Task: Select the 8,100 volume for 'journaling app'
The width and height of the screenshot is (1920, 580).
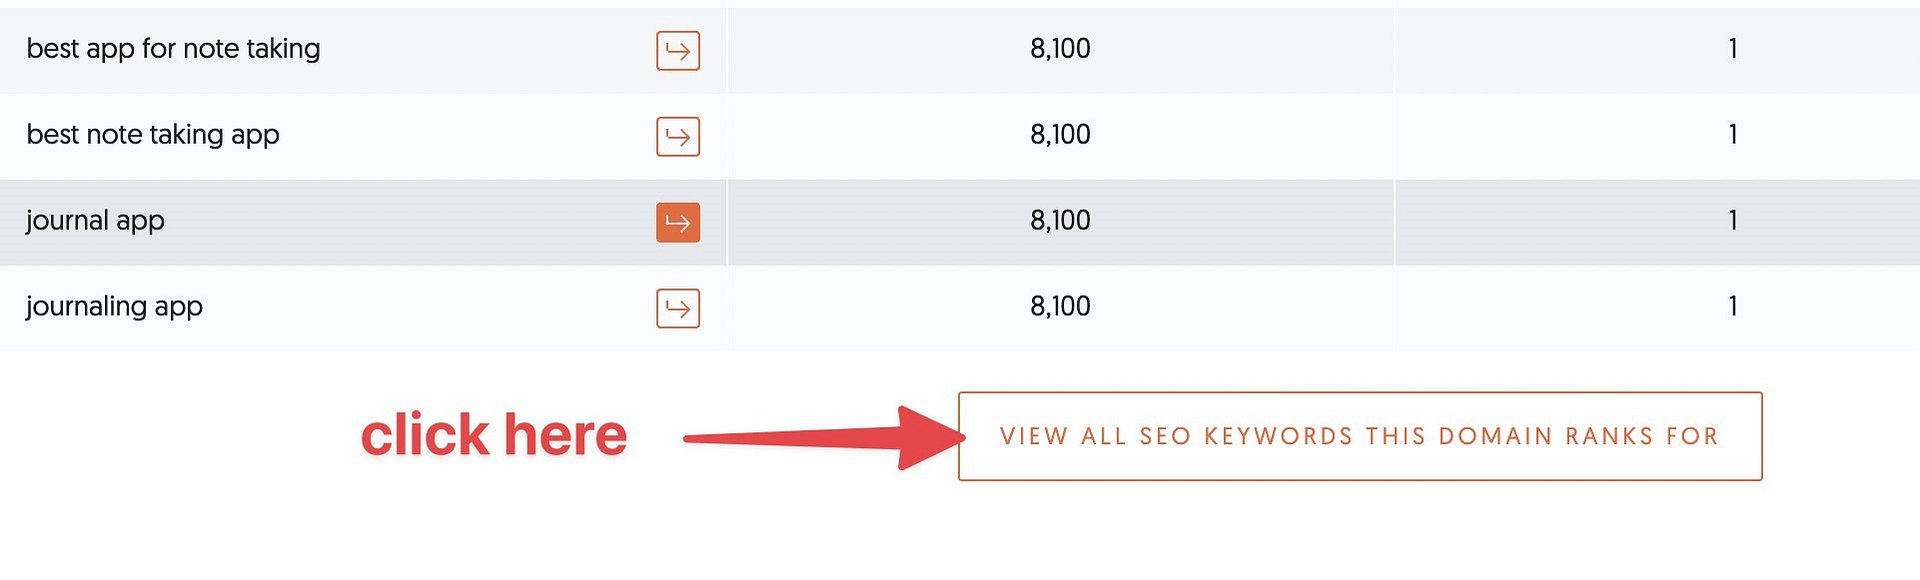Action: click(x=1060, y=307)
